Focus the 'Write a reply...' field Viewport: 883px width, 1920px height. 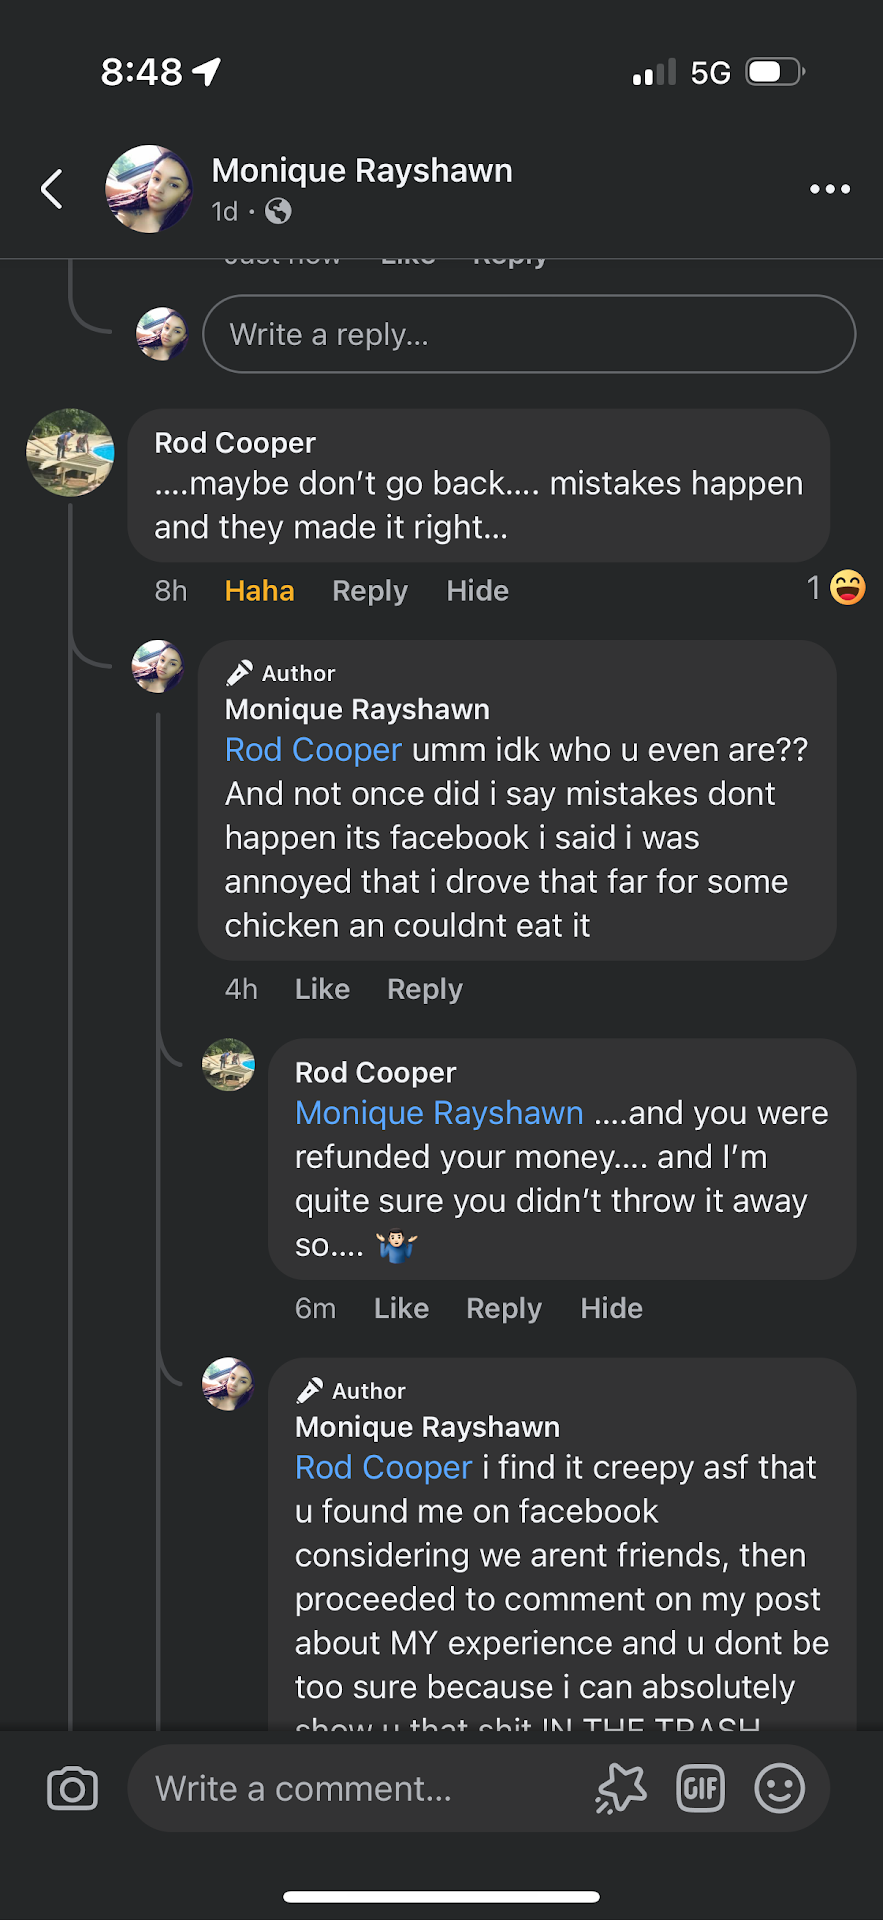[528, 334]
